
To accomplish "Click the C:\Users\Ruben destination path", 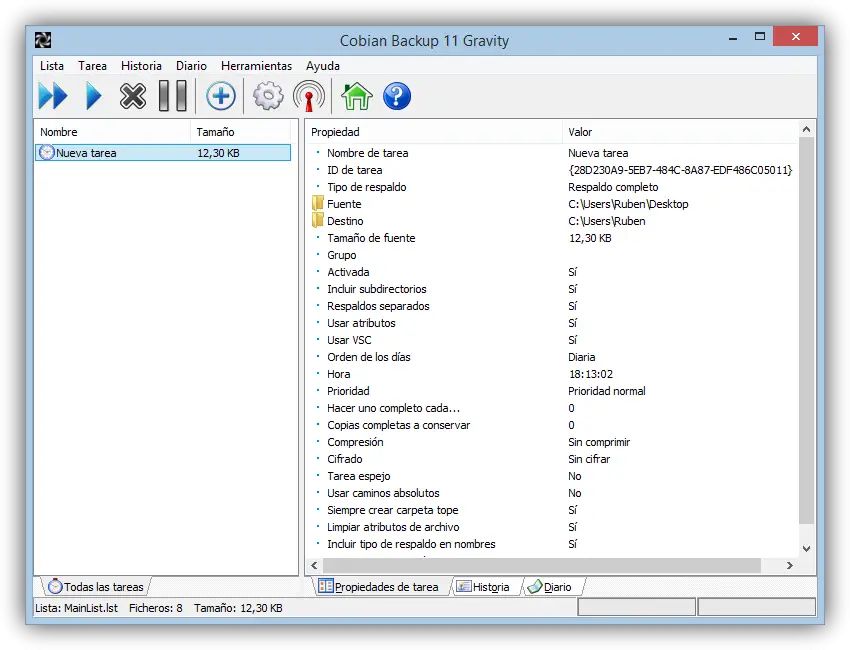I will pyautogui.click(x=607, y=221).
